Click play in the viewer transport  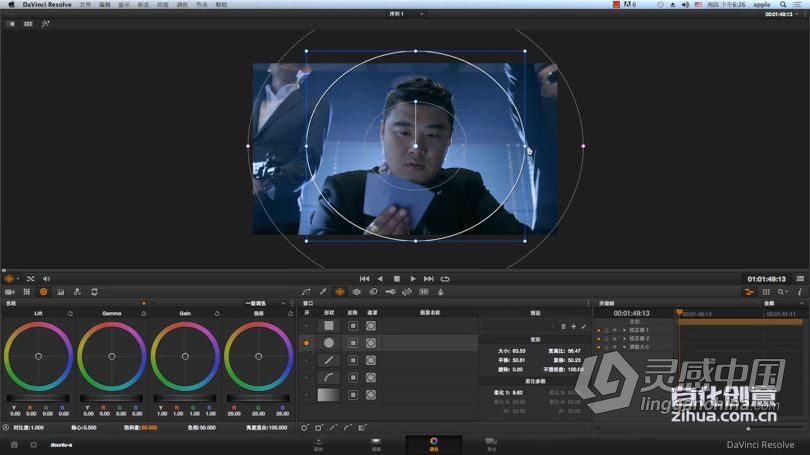413,279
